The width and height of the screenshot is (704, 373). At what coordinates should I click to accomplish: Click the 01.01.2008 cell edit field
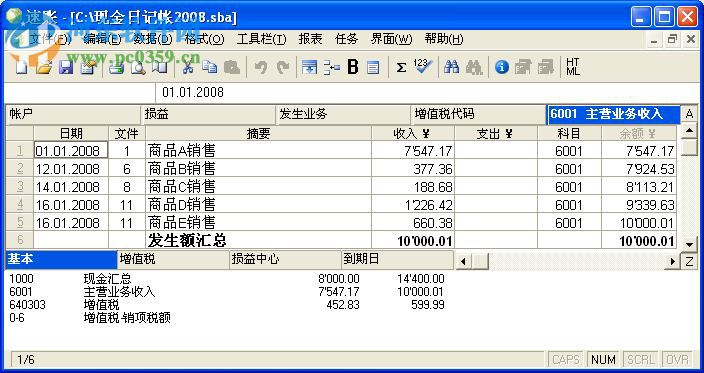pos(427,93)
